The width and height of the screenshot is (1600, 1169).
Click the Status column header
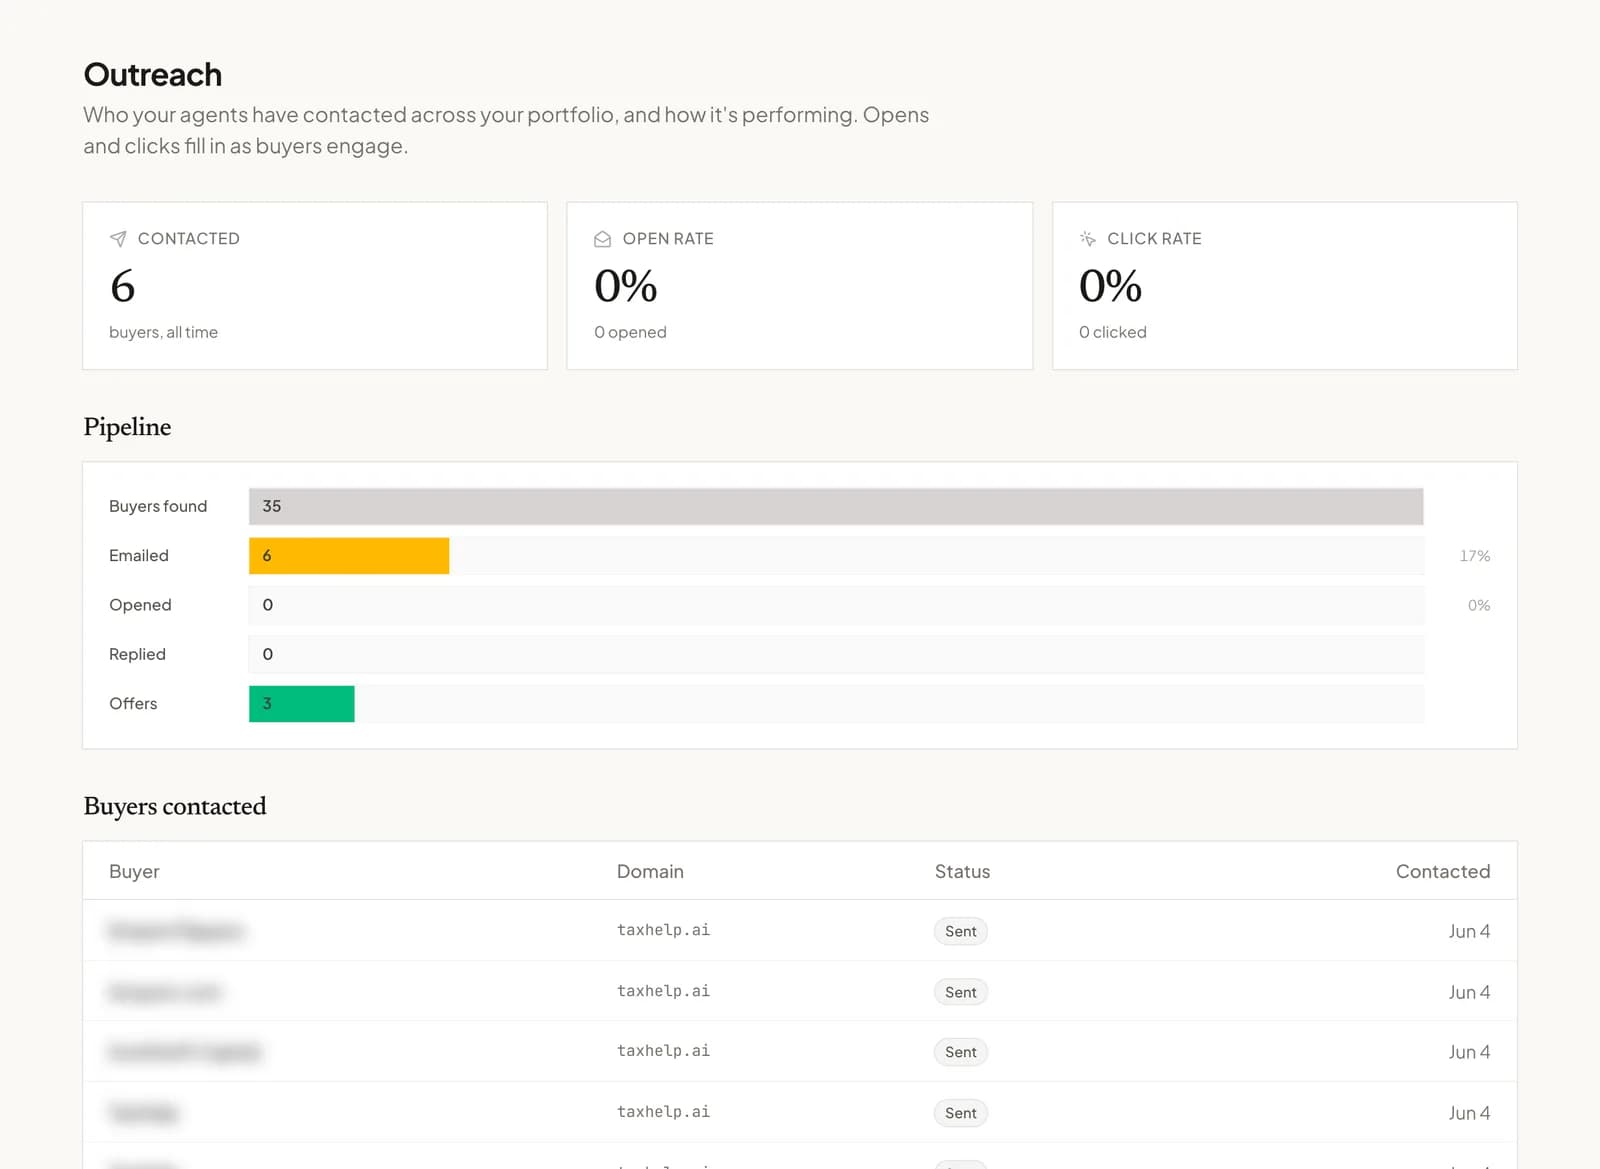[962, 872]
